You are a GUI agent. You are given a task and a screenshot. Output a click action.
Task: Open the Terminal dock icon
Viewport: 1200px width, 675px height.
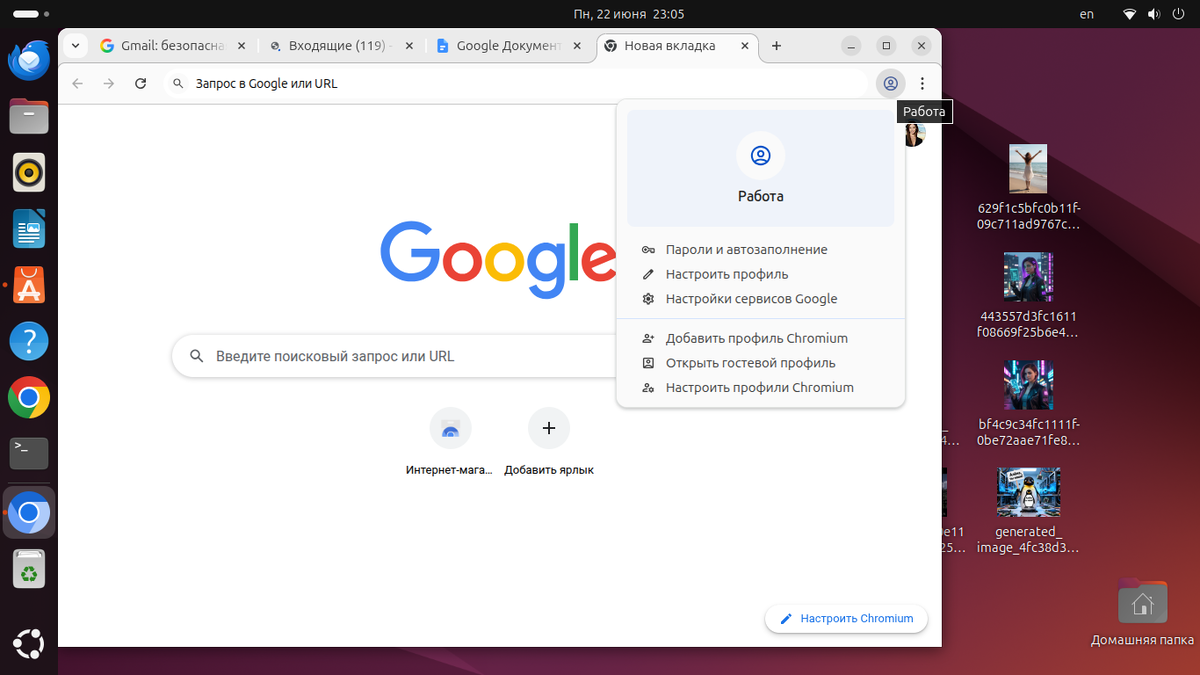click(x=29, y=453)
